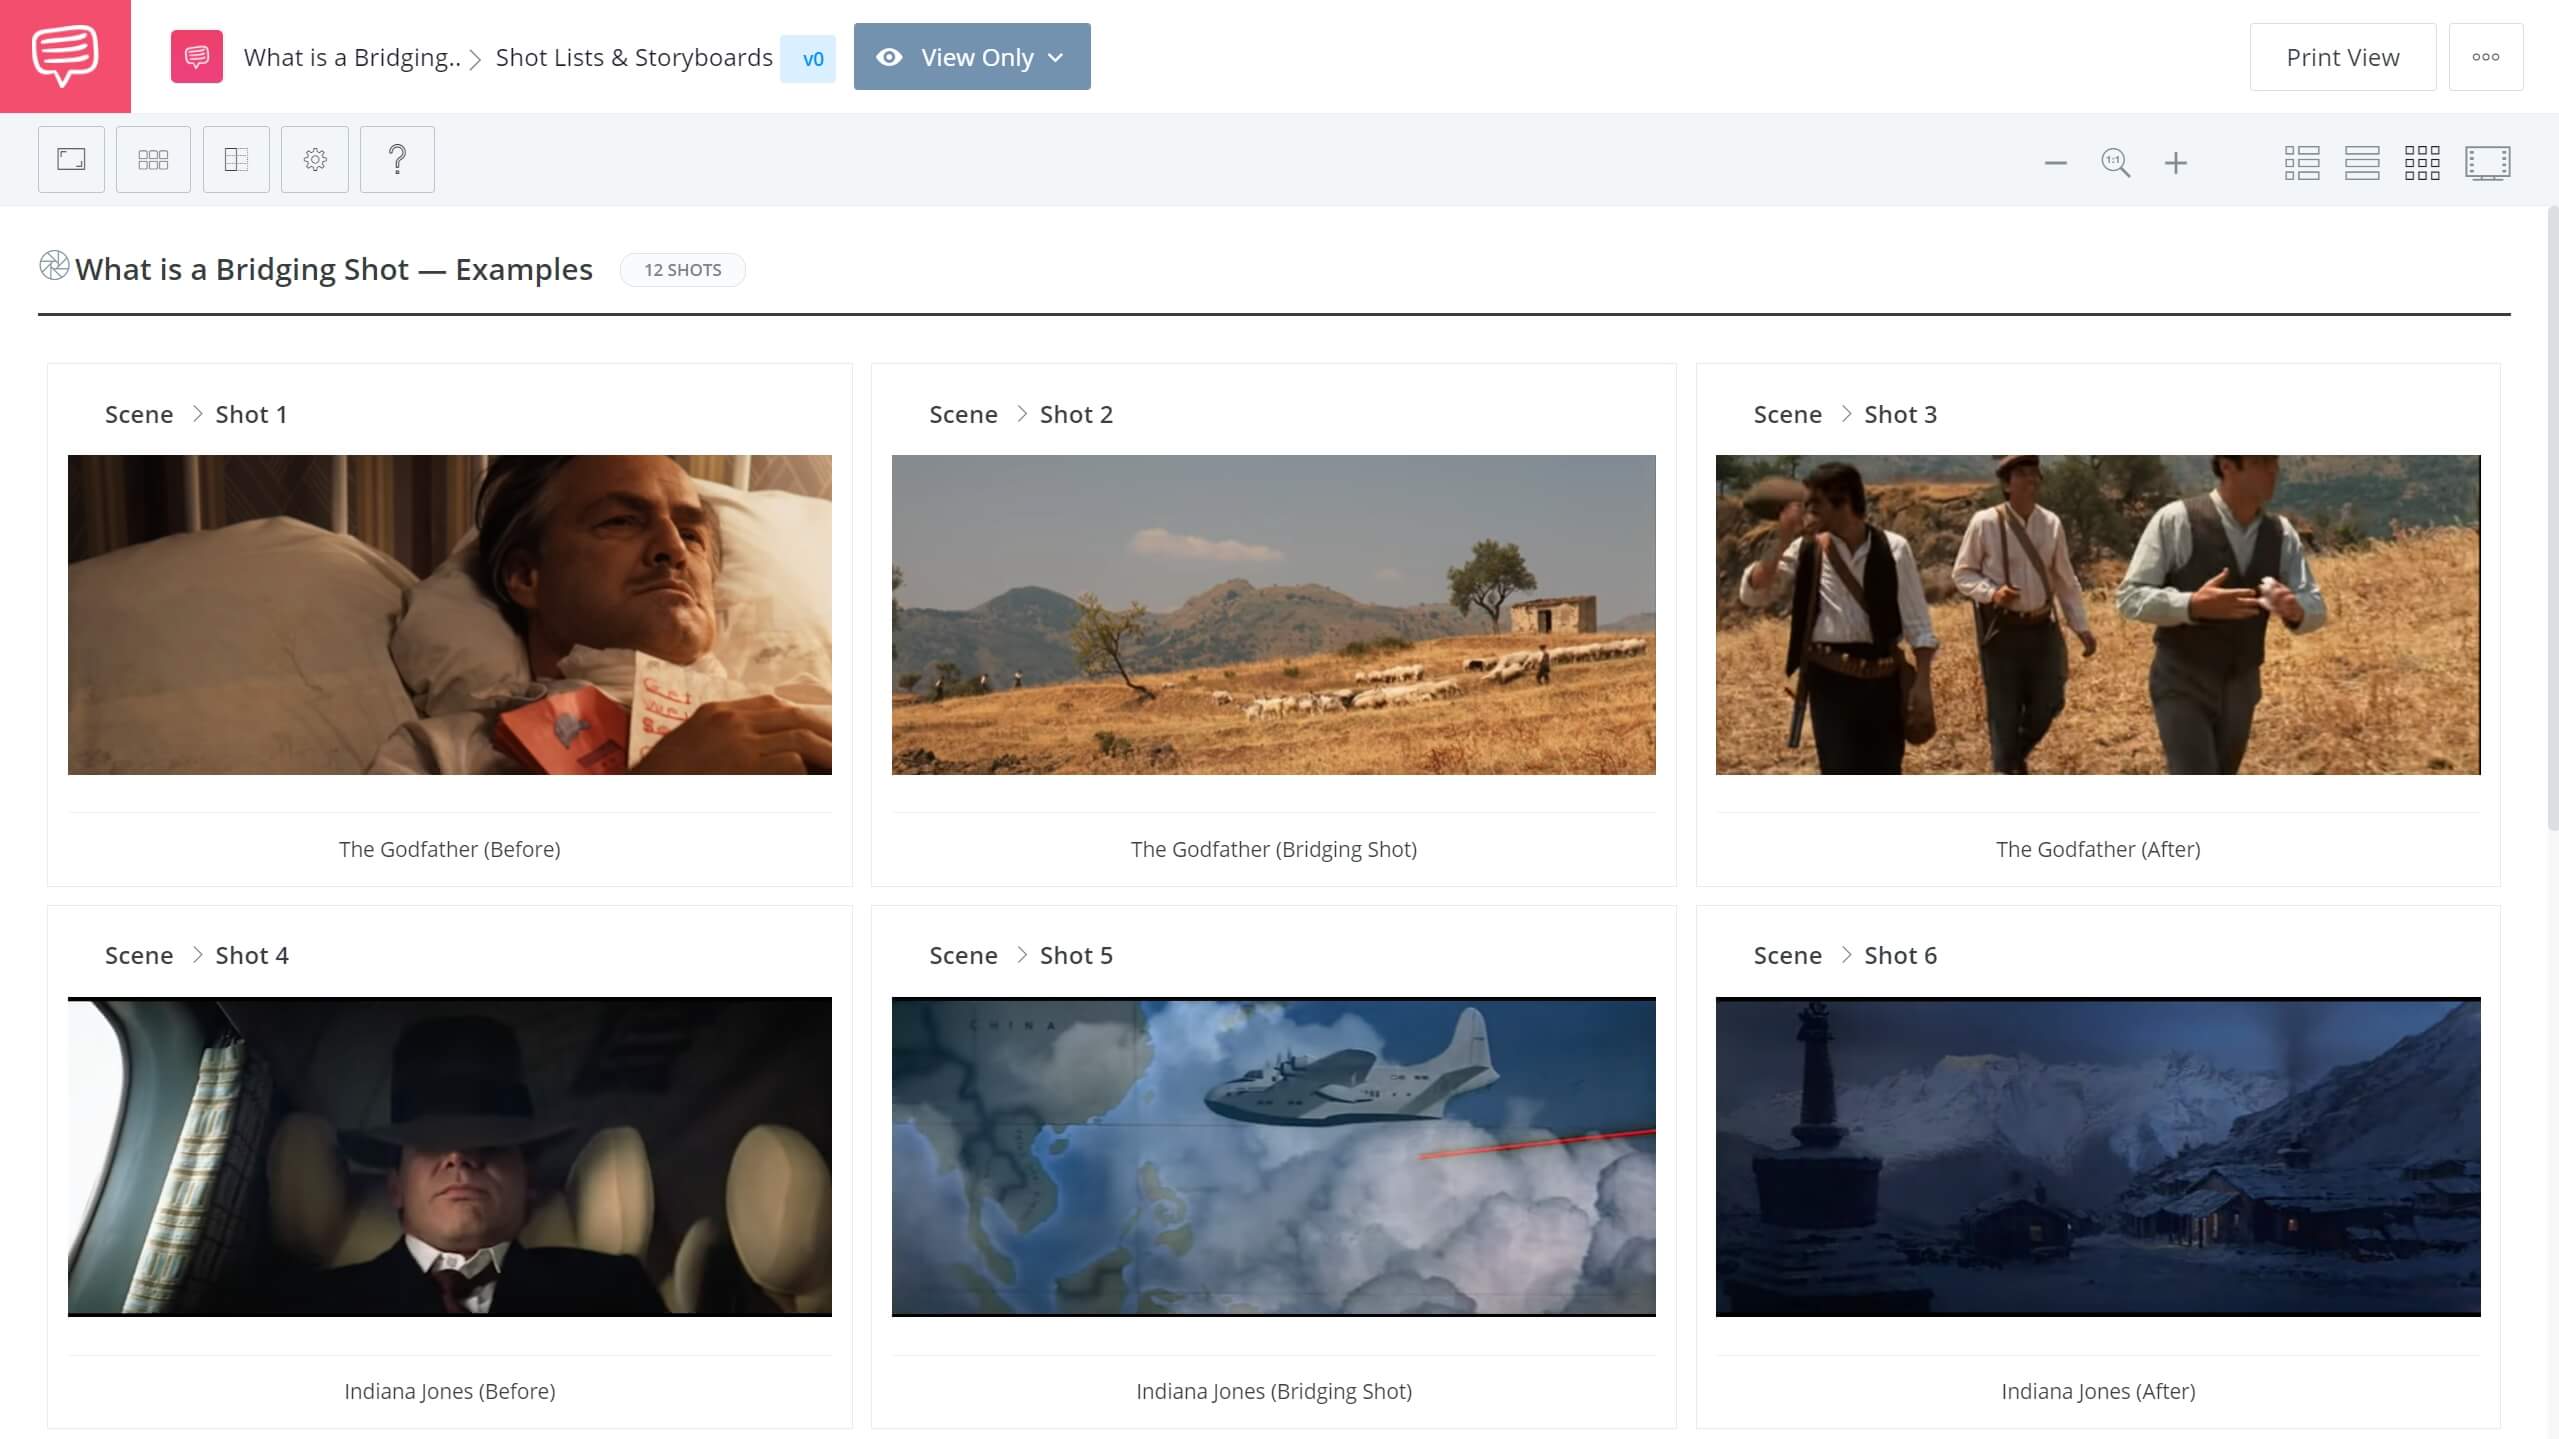
Task: Select the column layout toolbar icon
Action: tap(236, 159)
